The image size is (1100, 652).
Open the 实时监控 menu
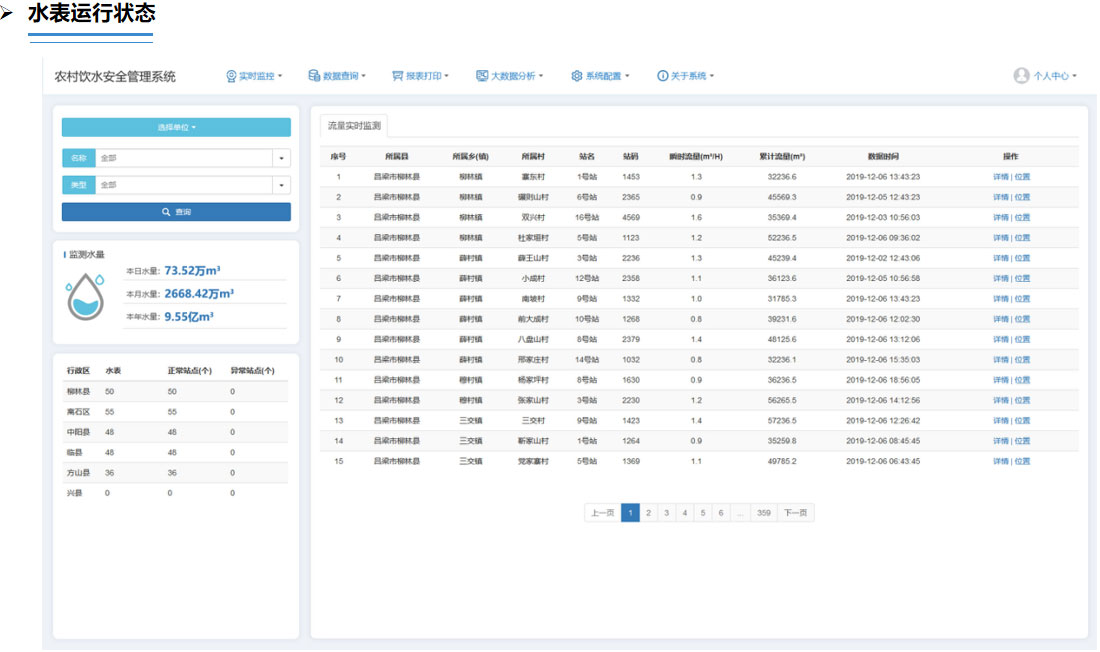254,76
